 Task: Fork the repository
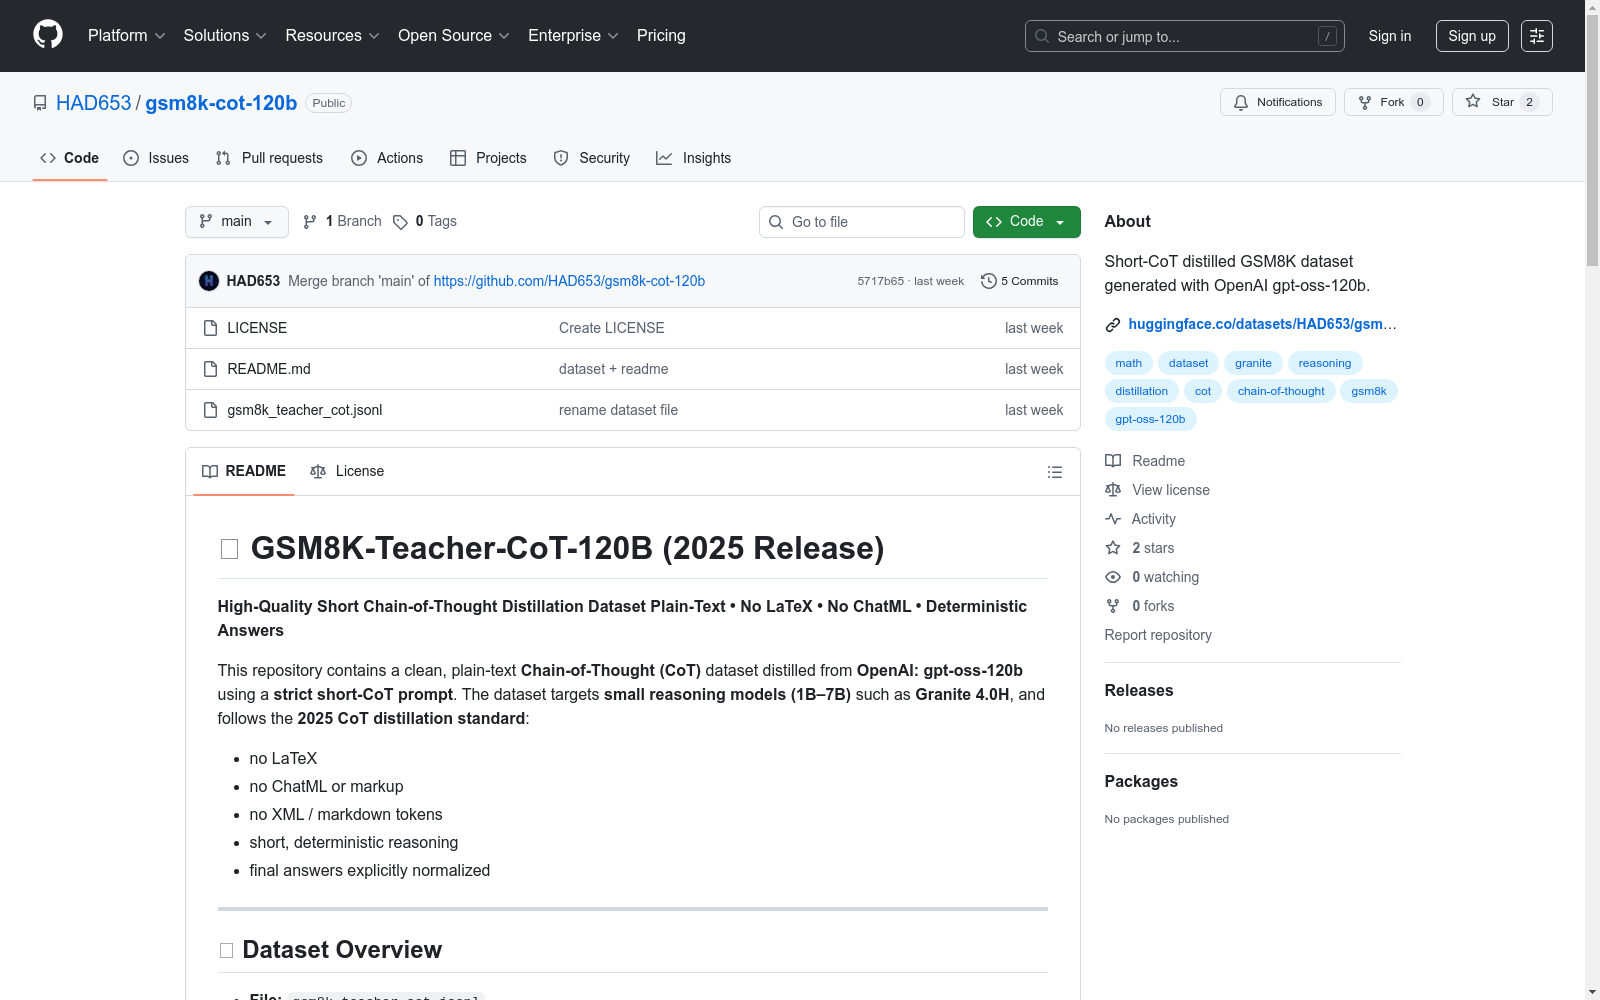[1393, 102]
